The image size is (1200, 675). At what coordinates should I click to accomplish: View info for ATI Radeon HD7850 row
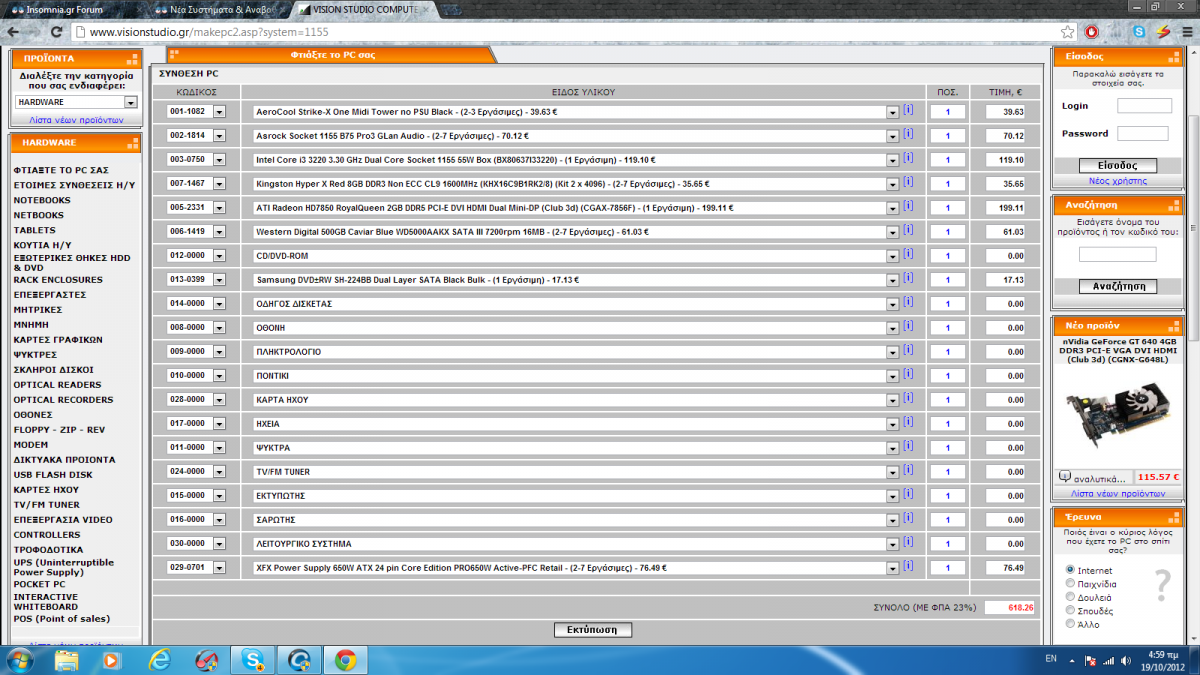tap(908, 205)
